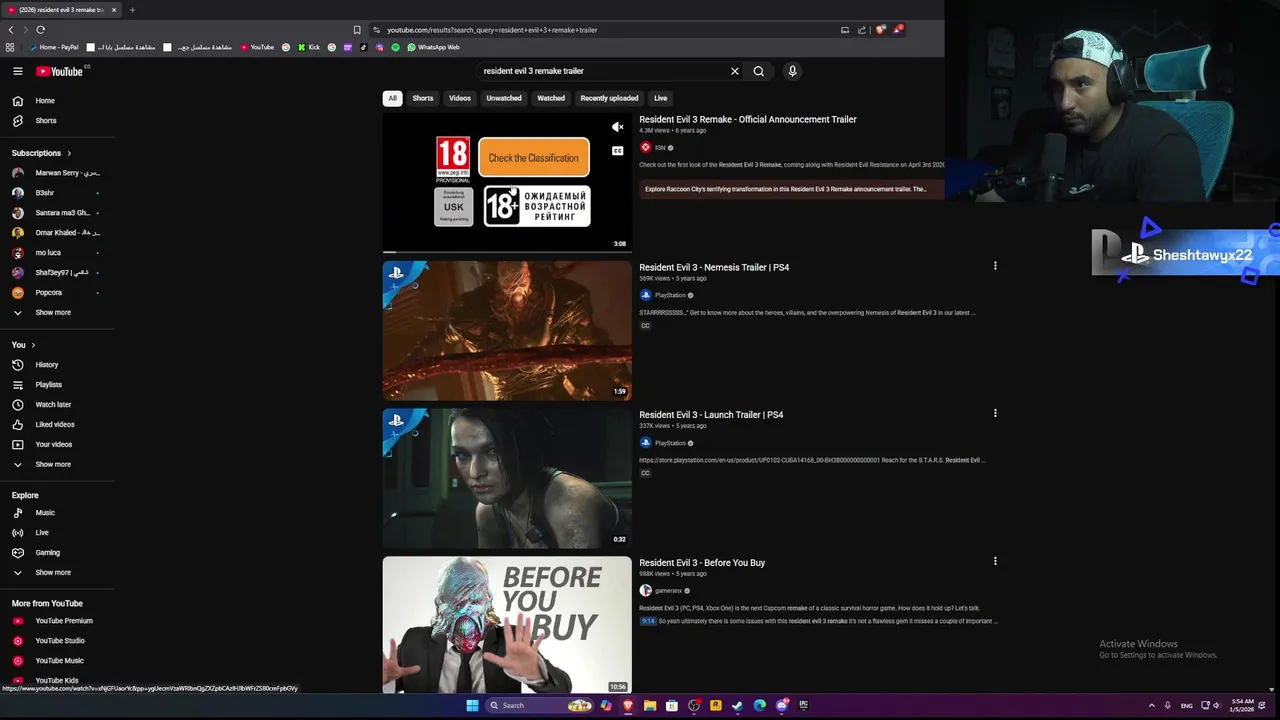Open Marwan Serry subscription channel
This screenshot has width=1280, height=720.
(57, 173)
